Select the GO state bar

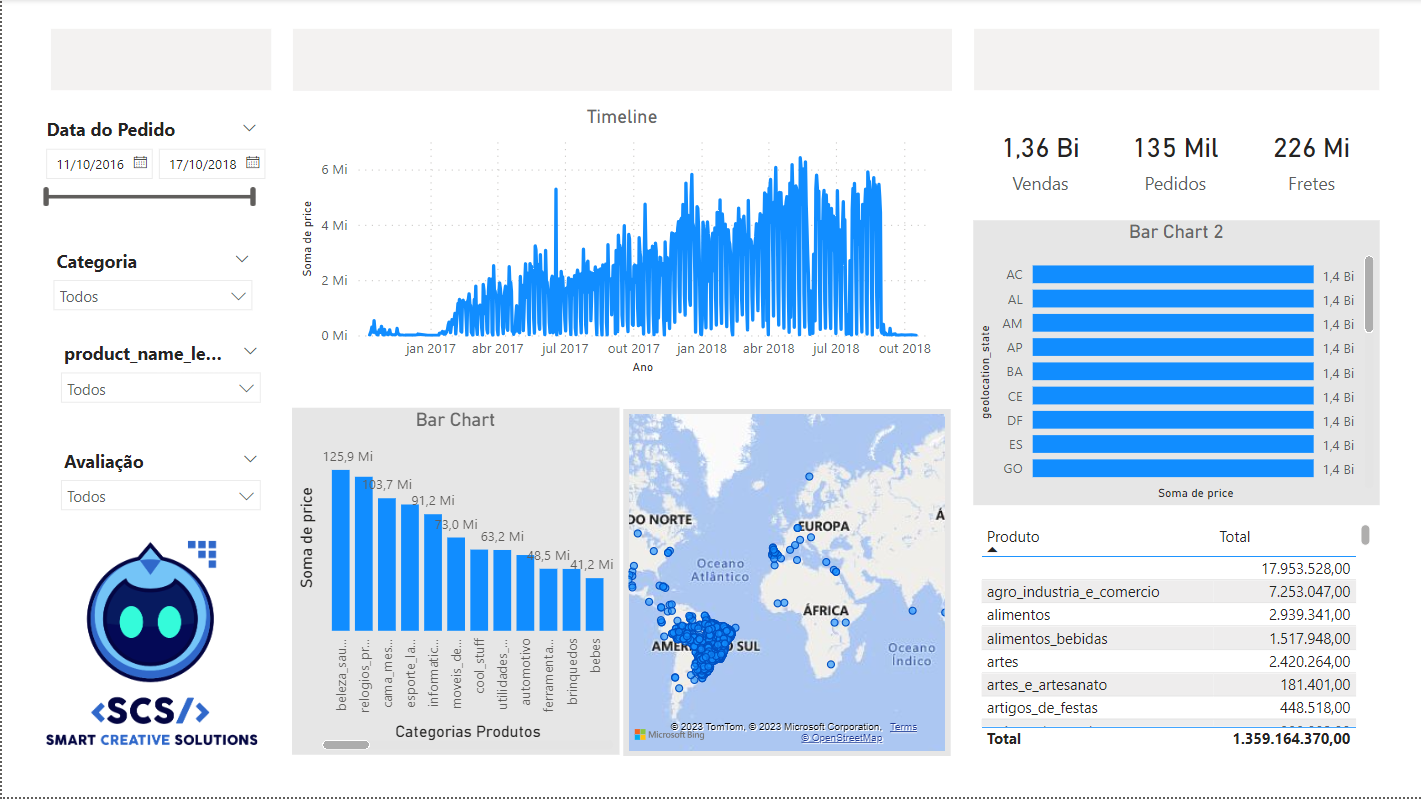(x=1172, y=468)
